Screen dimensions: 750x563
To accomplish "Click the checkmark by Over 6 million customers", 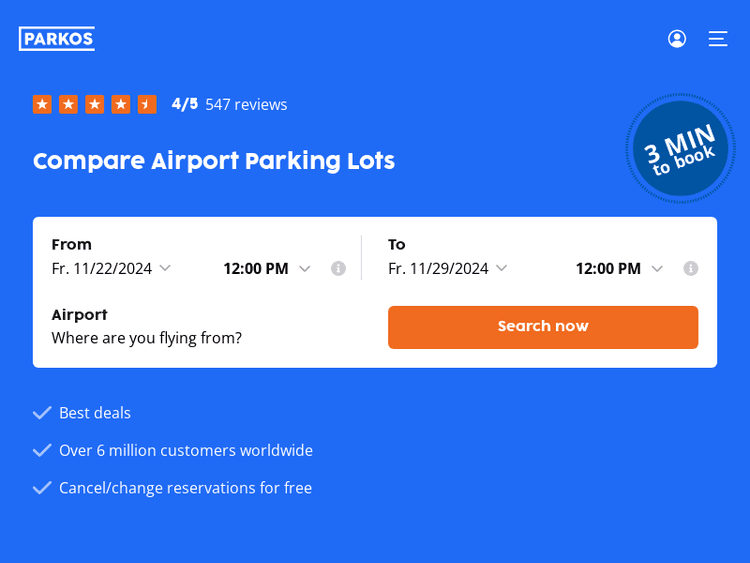I will 42,450.
